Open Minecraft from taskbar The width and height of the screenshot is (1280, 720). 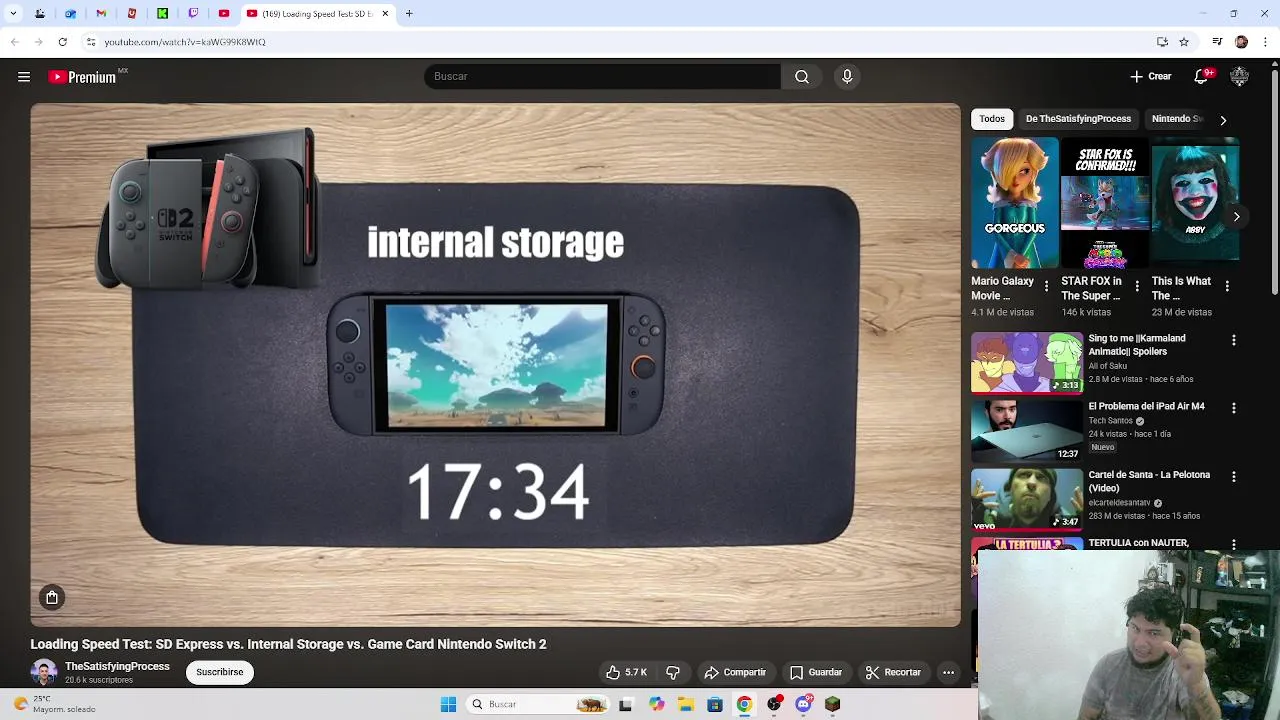click(832, 704)
